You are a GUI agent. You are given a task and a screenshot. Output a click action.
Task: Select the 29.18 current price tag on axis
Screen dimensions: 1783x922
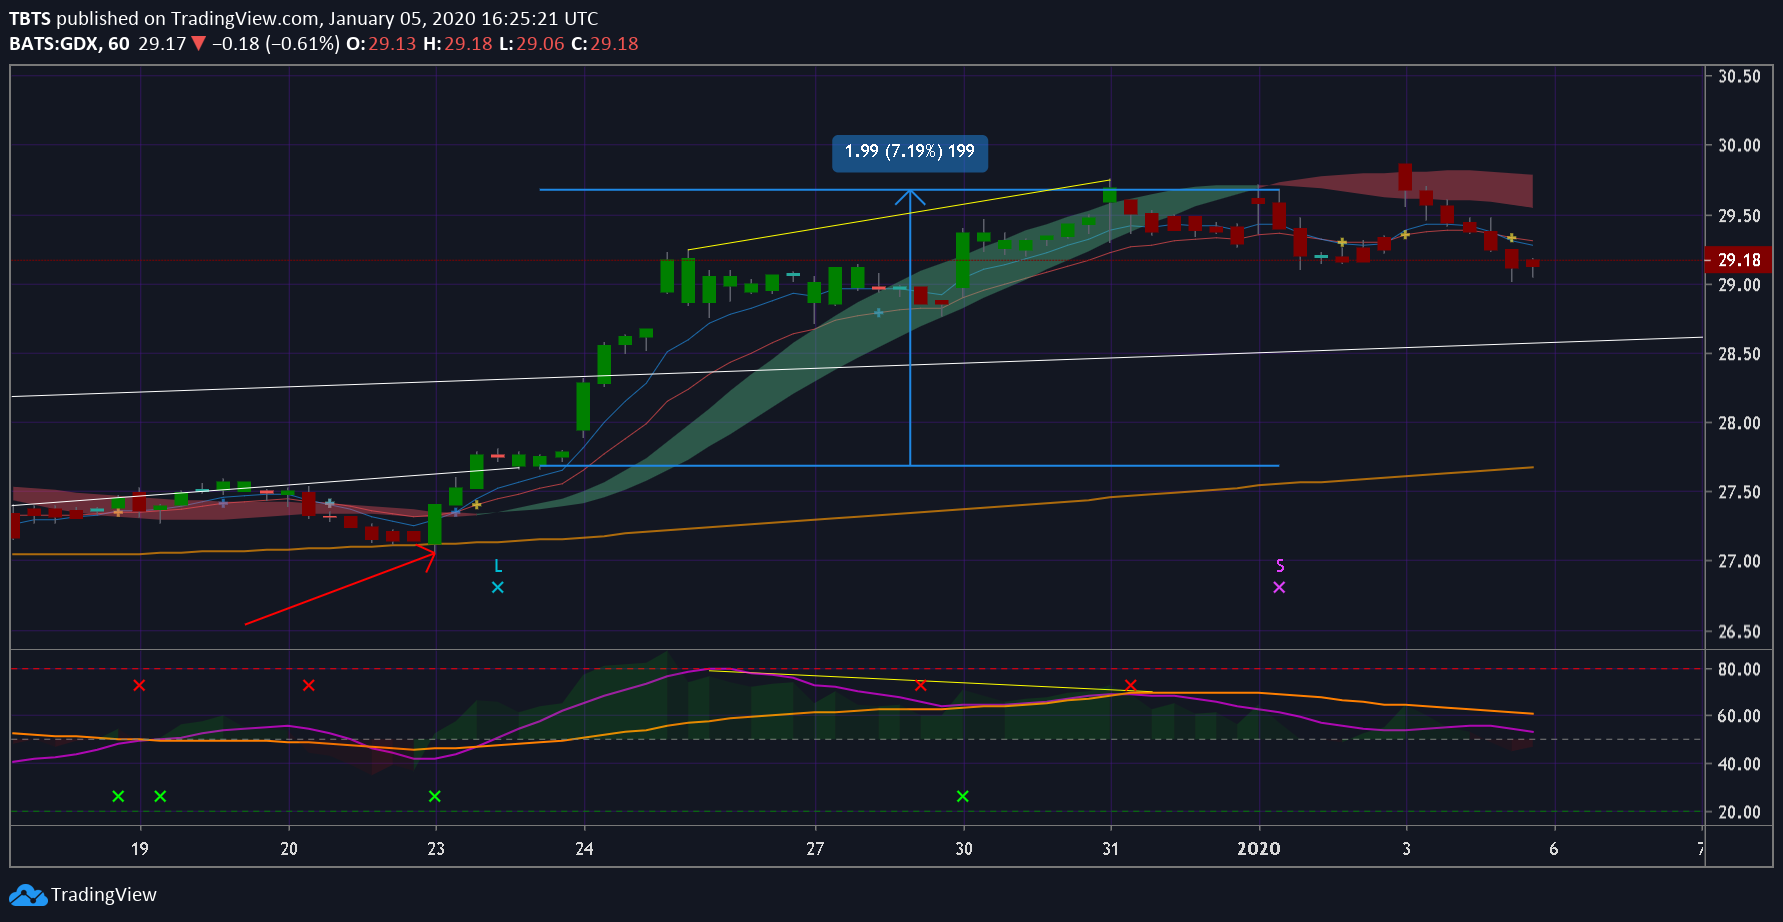click(x=1739, y=260)
